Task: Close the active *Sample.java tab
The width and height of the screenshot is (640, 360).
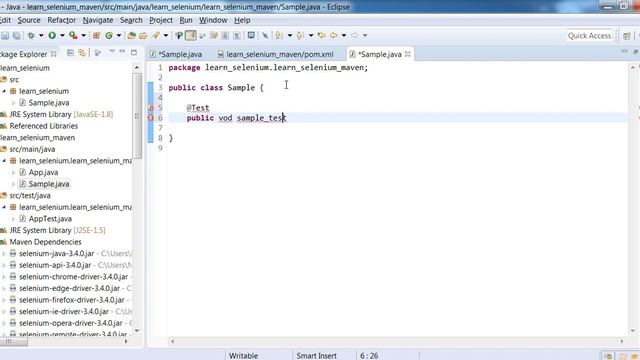Action: 407,54
